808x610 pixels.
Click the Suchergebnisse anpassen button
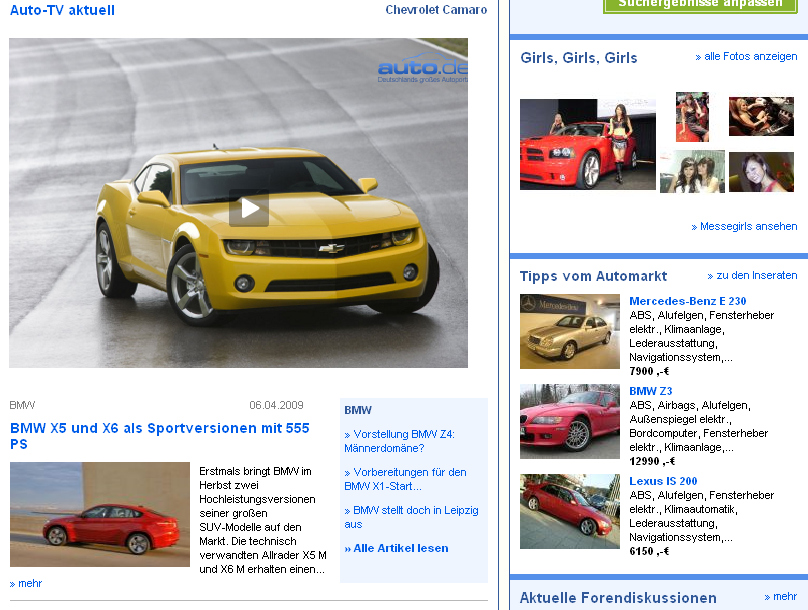(700, 4)
